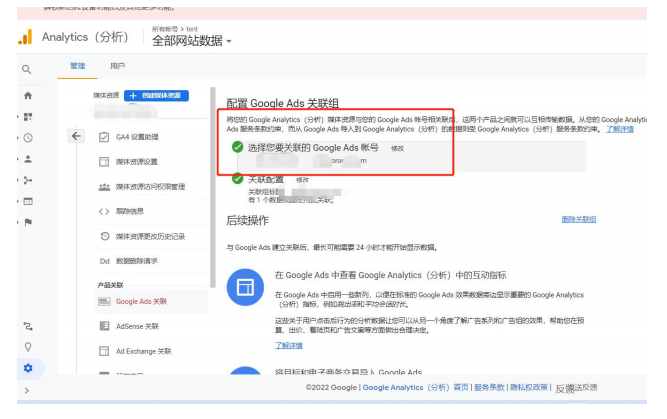The width and height of the screenshot is (667, 419).
Task: Click the GA4 设置助理 checkbox icon
Action: (x=104, y=137)
